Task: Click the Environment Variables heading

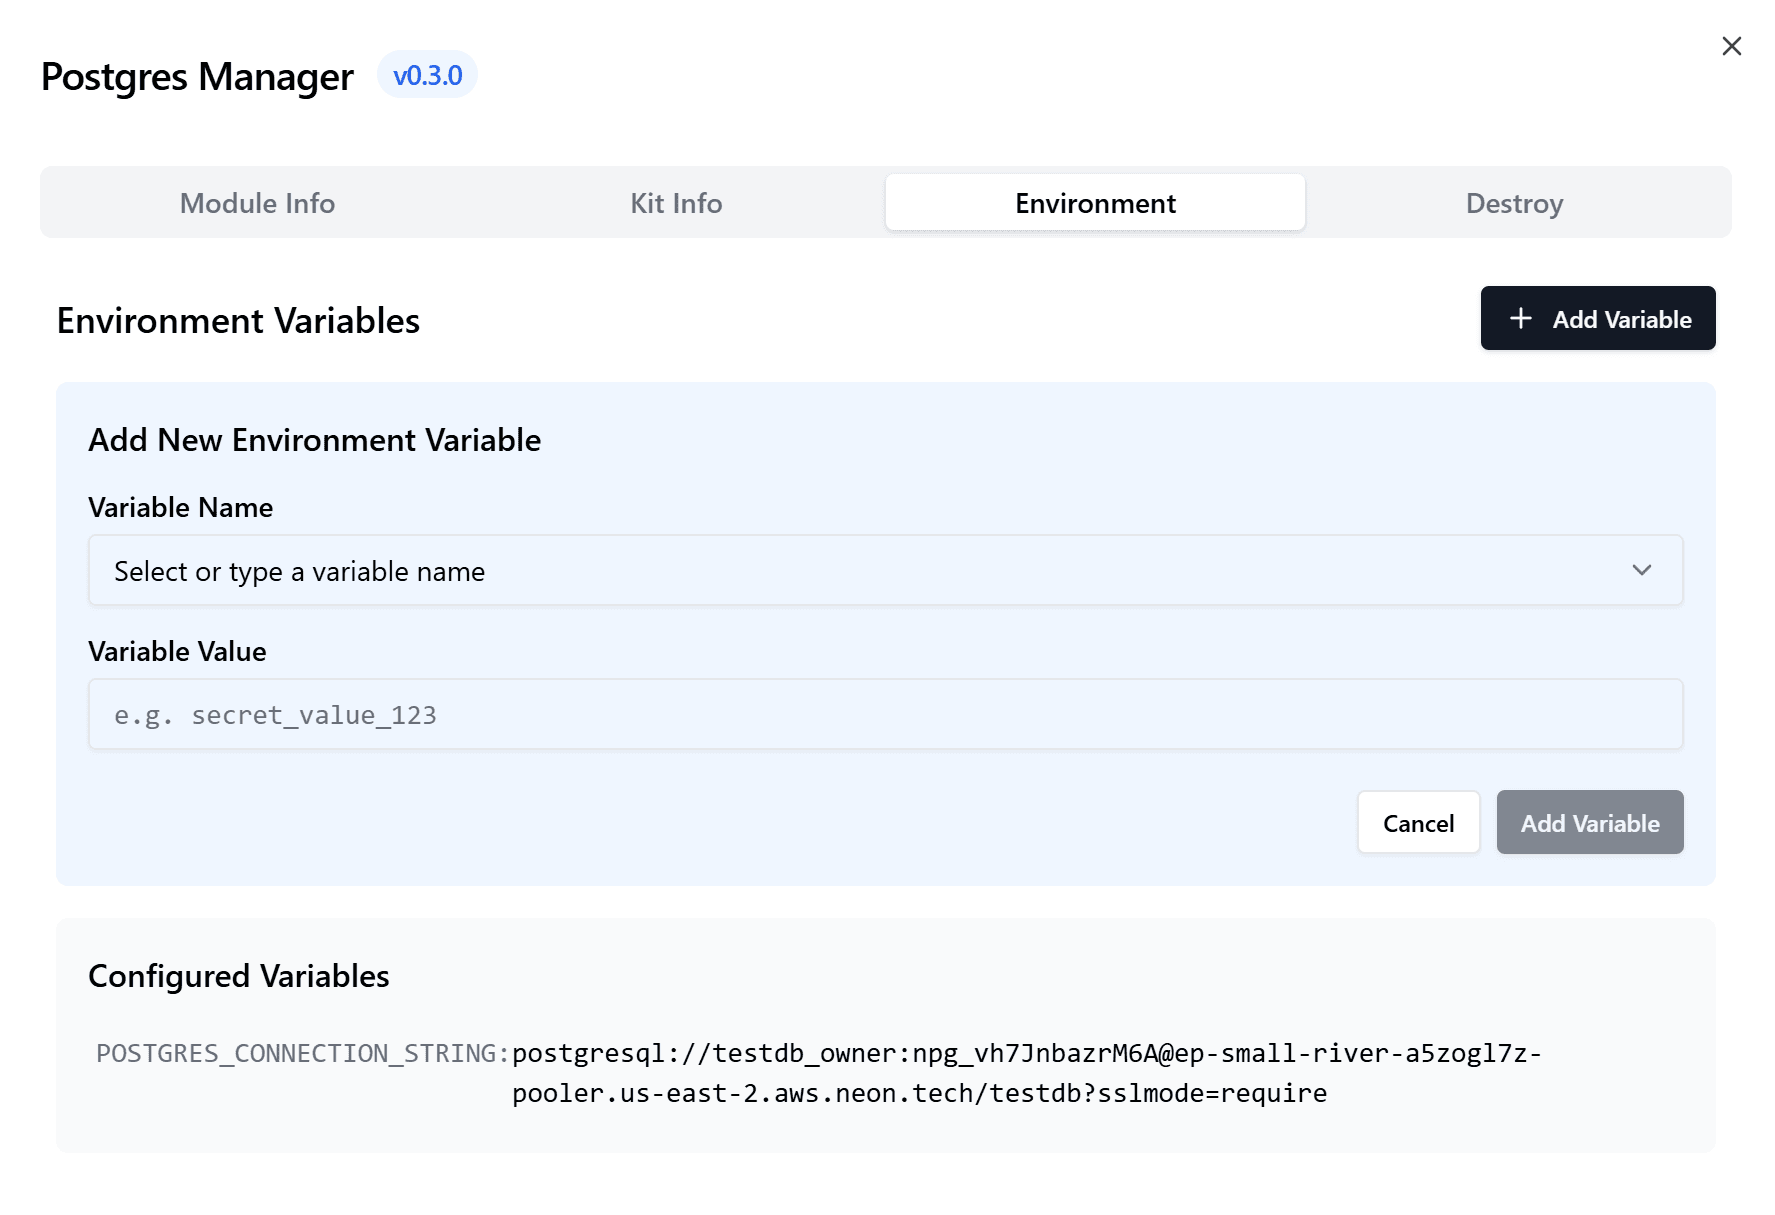Action: point(238,321)
